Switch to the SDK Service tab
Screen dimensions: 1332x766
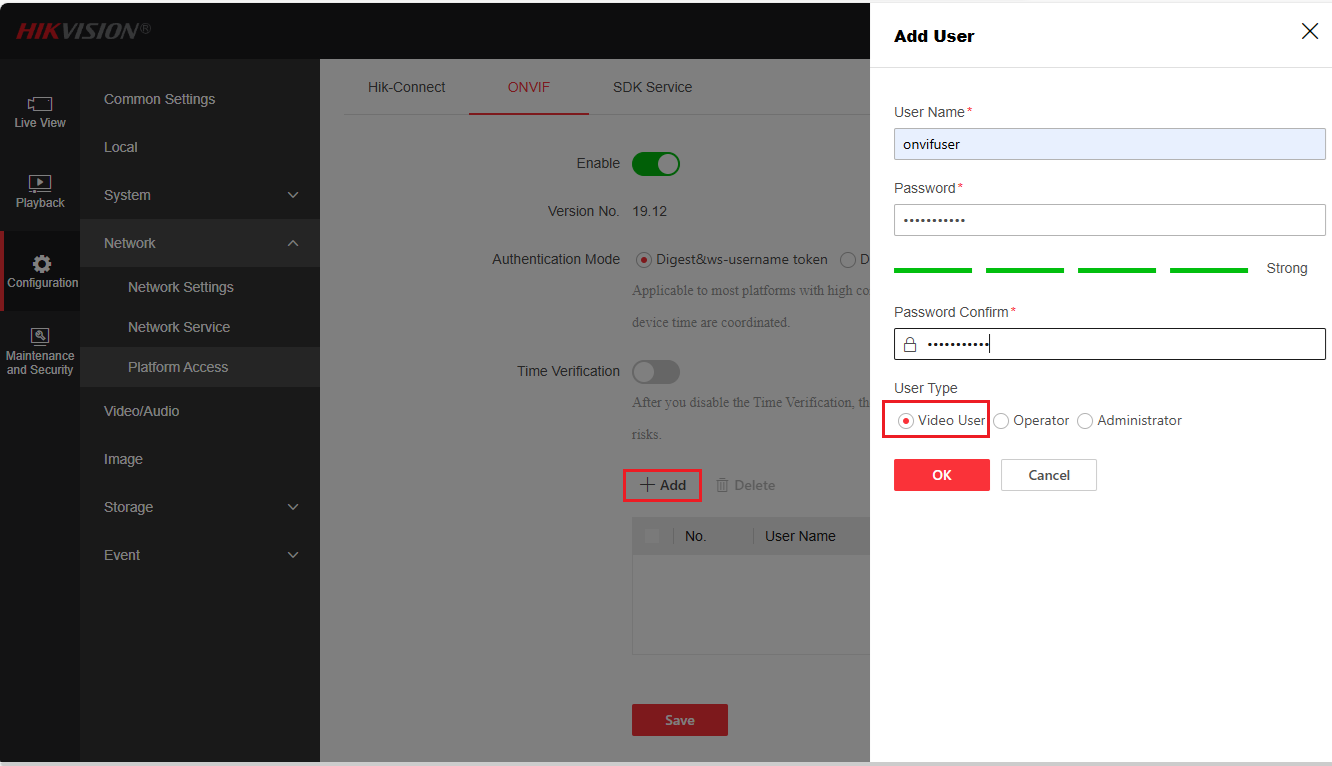pos(652,87)
